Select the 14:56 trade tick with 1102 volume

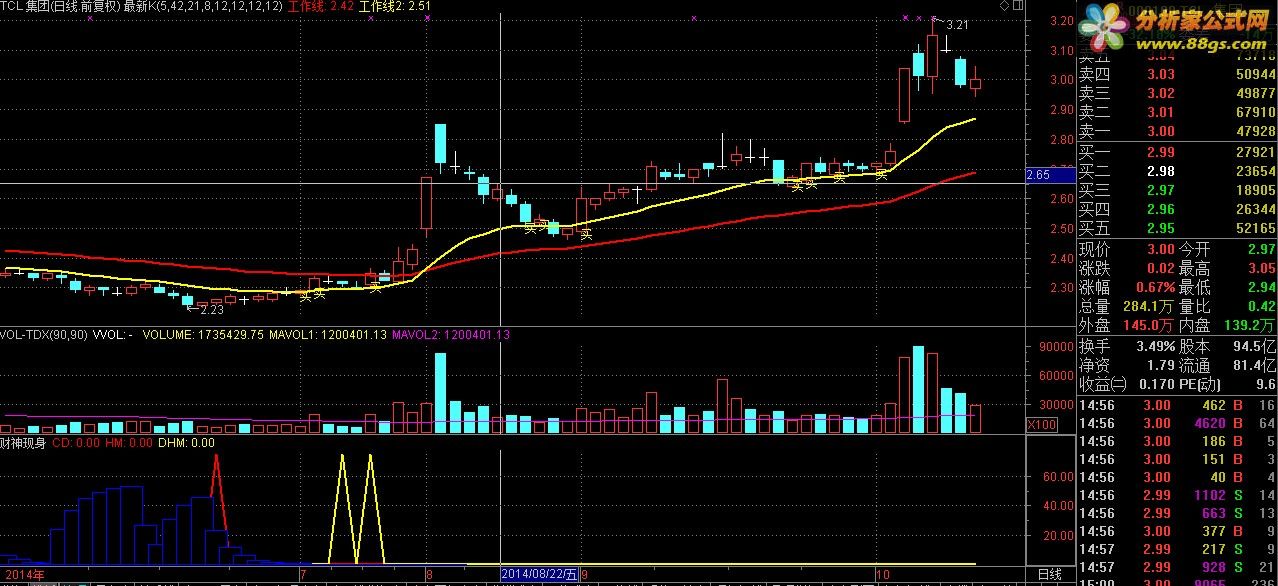point(1176,495)
